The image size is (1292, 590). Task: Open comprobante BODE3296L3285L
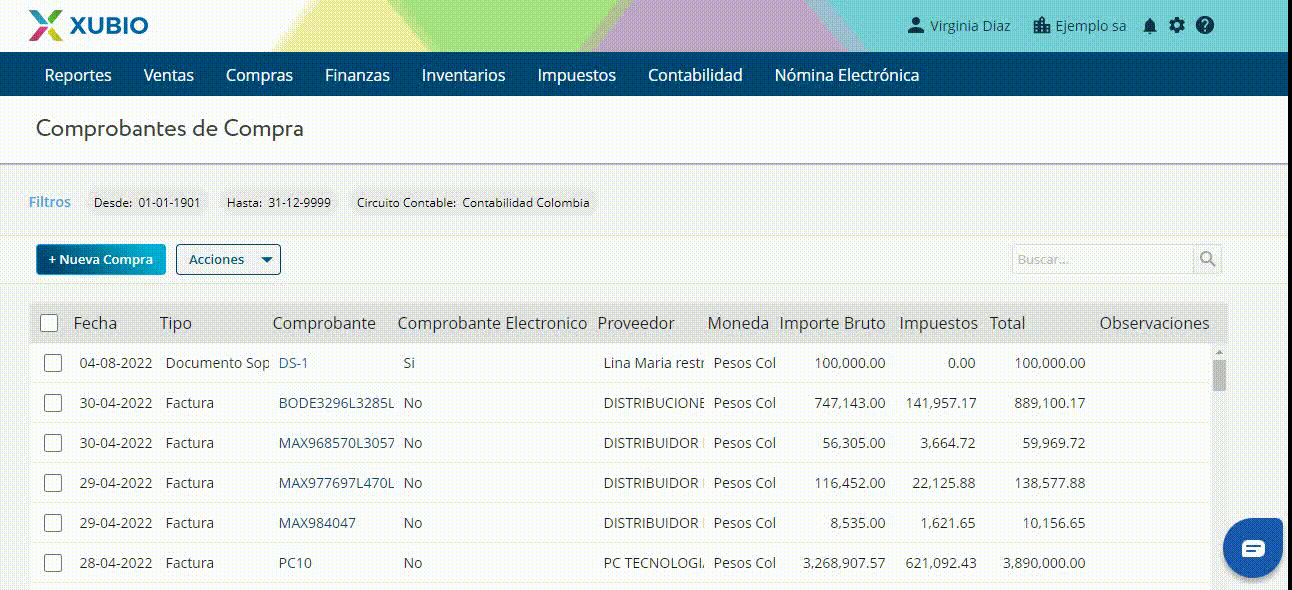(x=336, y=403)
